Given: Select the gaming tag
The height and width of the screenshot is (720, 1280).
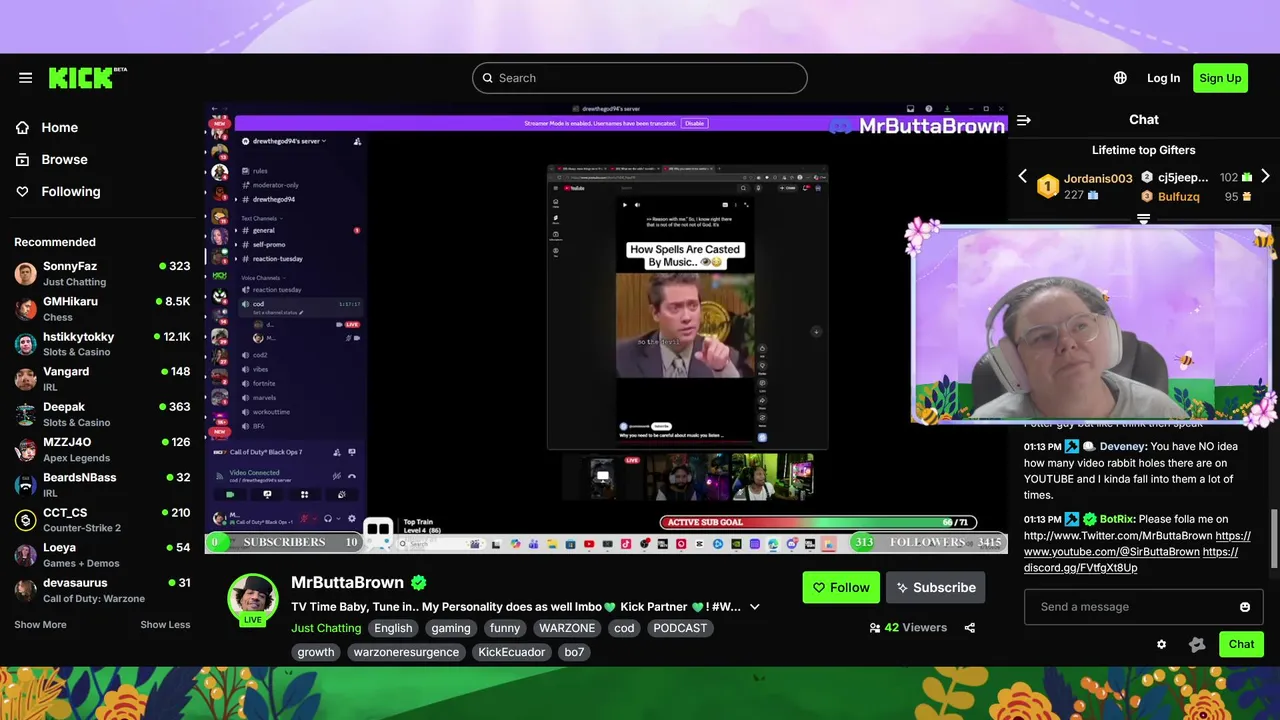Looking at the screenshot, I should [451, 628].
